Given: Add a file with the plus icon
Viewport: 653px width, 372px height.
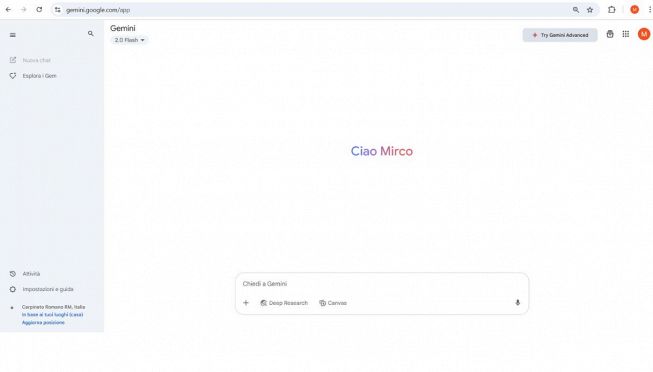Looking at the screenshot, I should [246, 303].
